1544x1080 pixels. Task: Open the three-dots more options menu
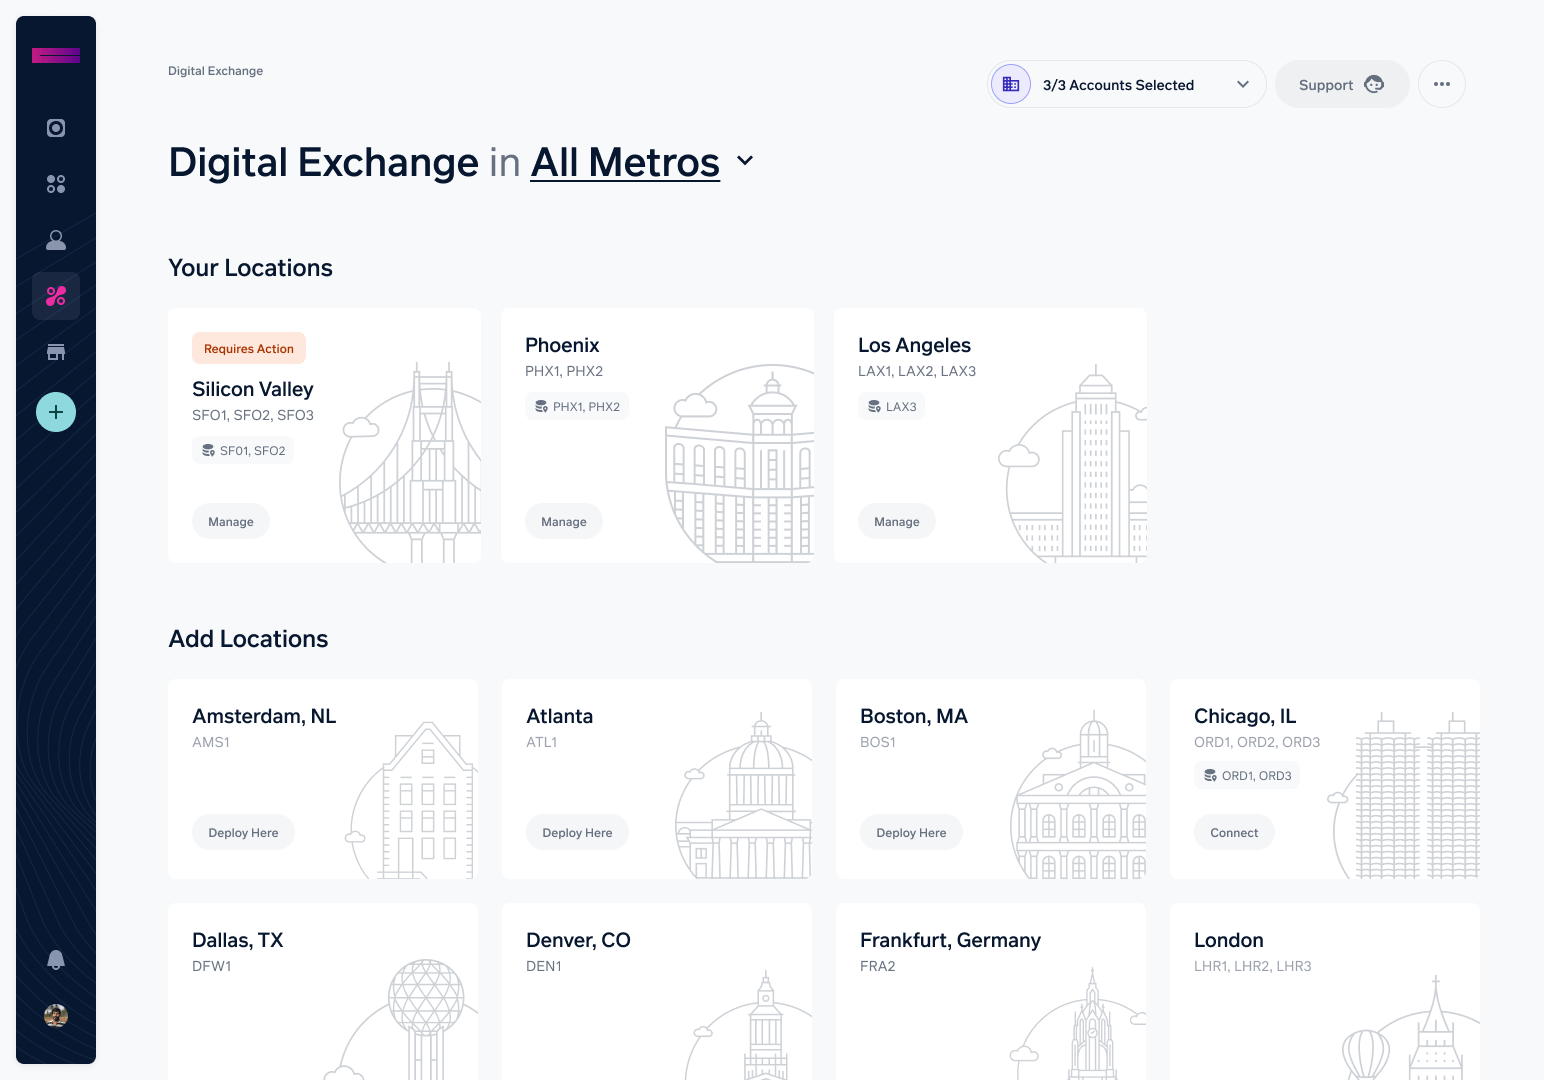[1442, 84]
